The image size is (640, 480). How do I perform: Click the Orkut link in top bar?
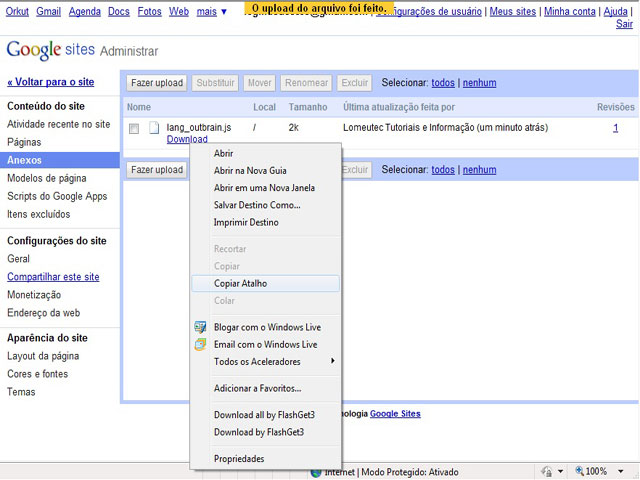click(17, 11)
